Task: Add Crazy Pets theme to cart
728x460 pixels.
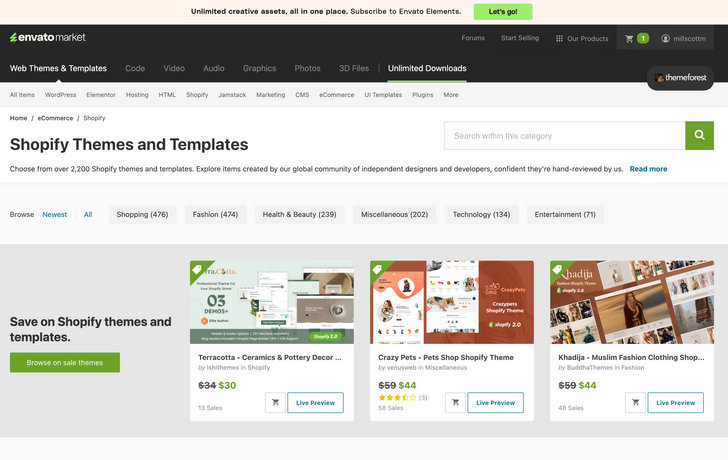Action: (x=456, y=402)
